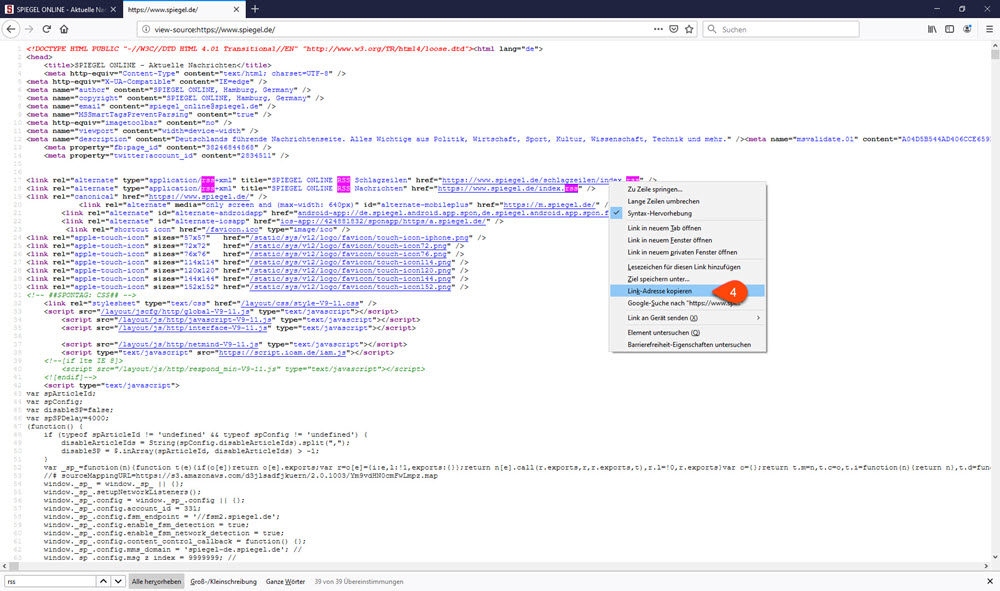Jump to previous find match arrow
The width and height of the screenshot is (1000, 591).
(103, 581)
